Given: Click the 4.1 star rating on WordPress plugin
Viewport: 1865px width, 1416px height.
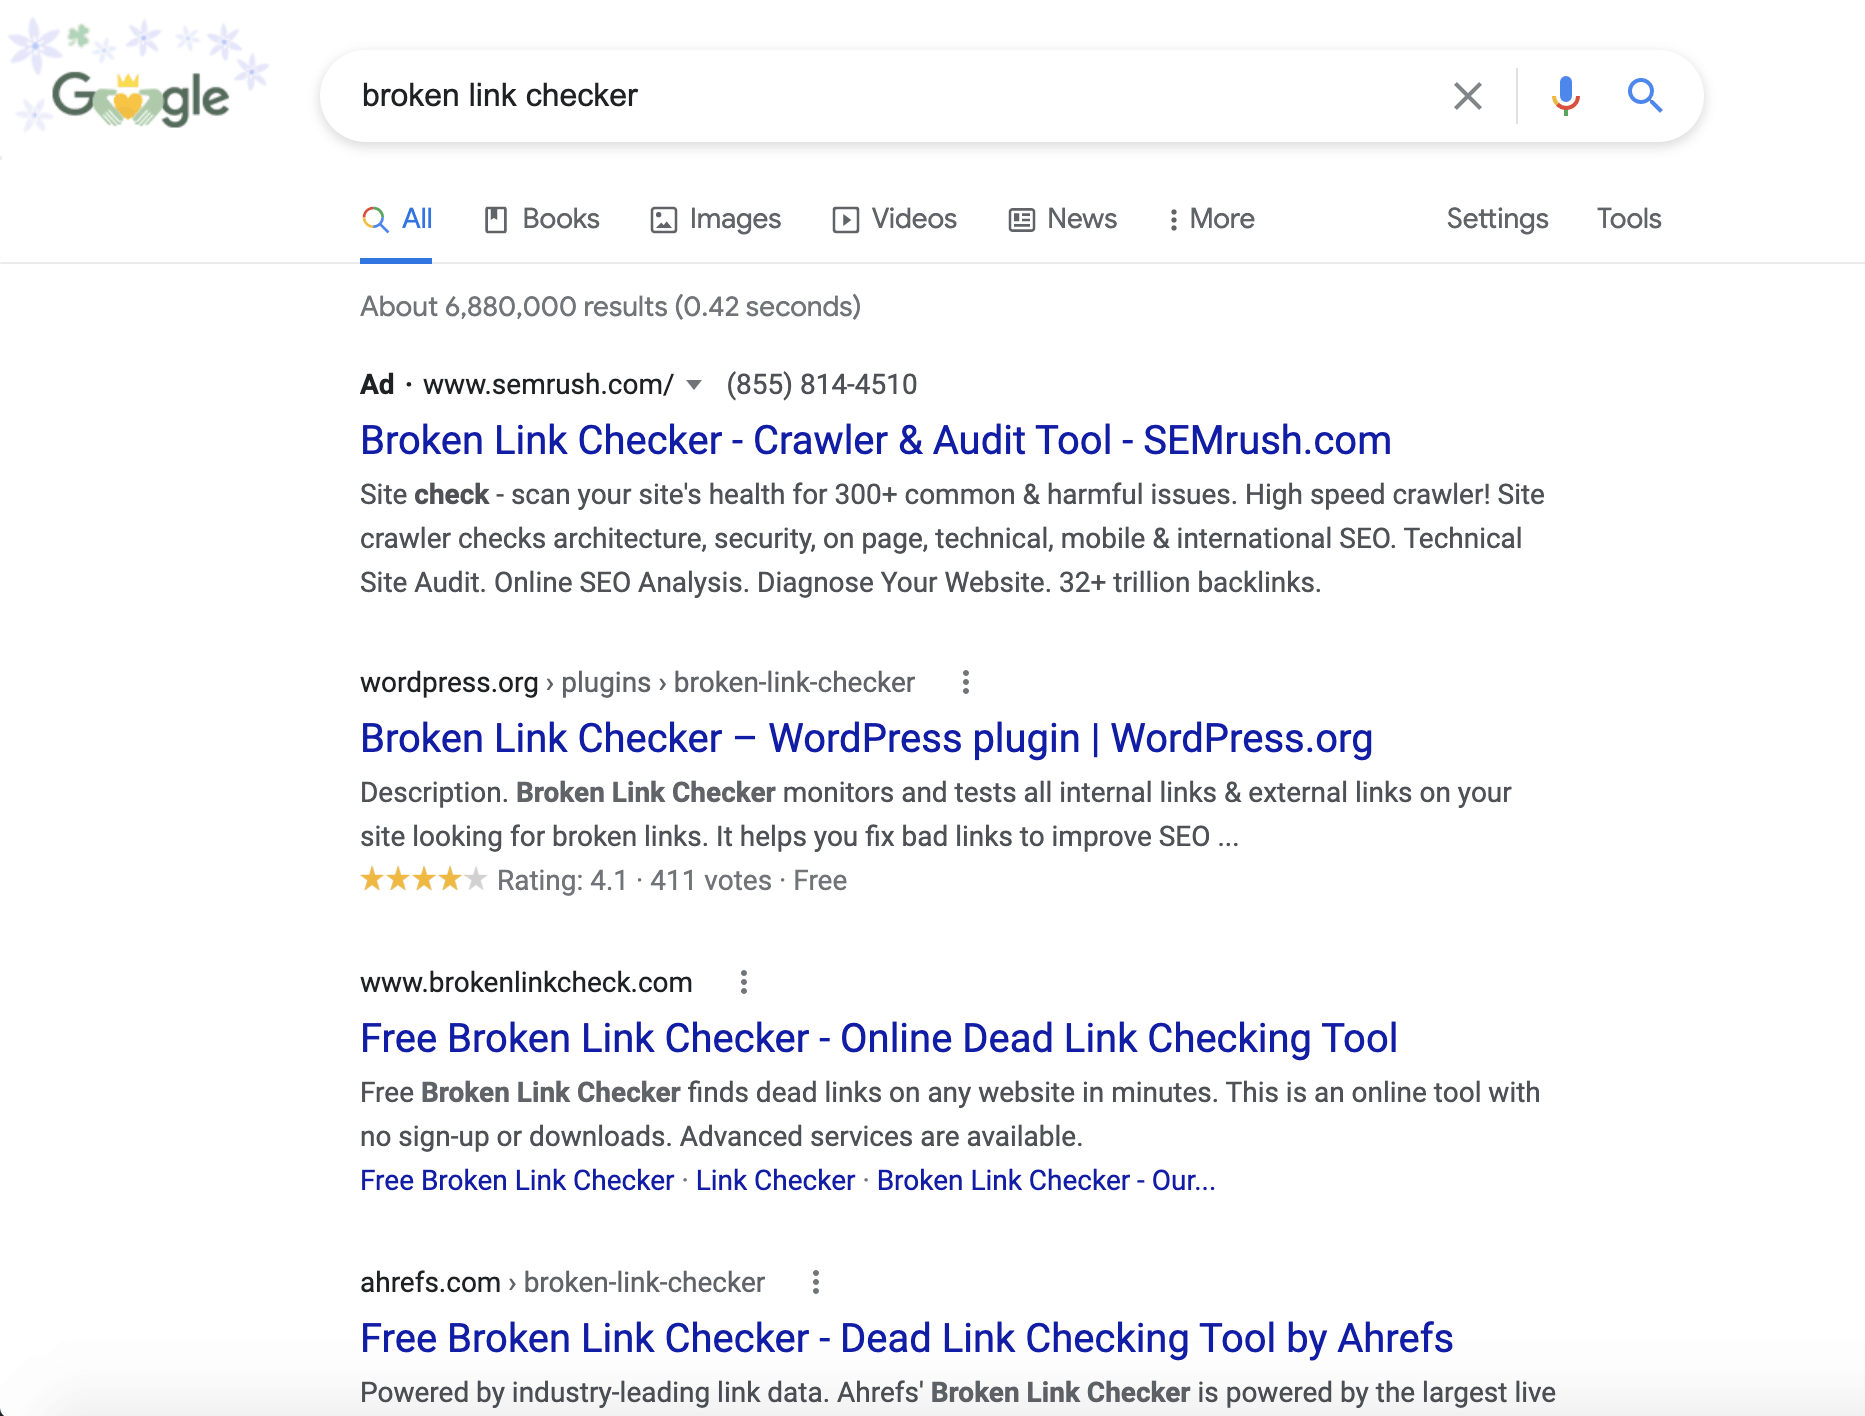Looking at the screenshot, I should [423, 879].
